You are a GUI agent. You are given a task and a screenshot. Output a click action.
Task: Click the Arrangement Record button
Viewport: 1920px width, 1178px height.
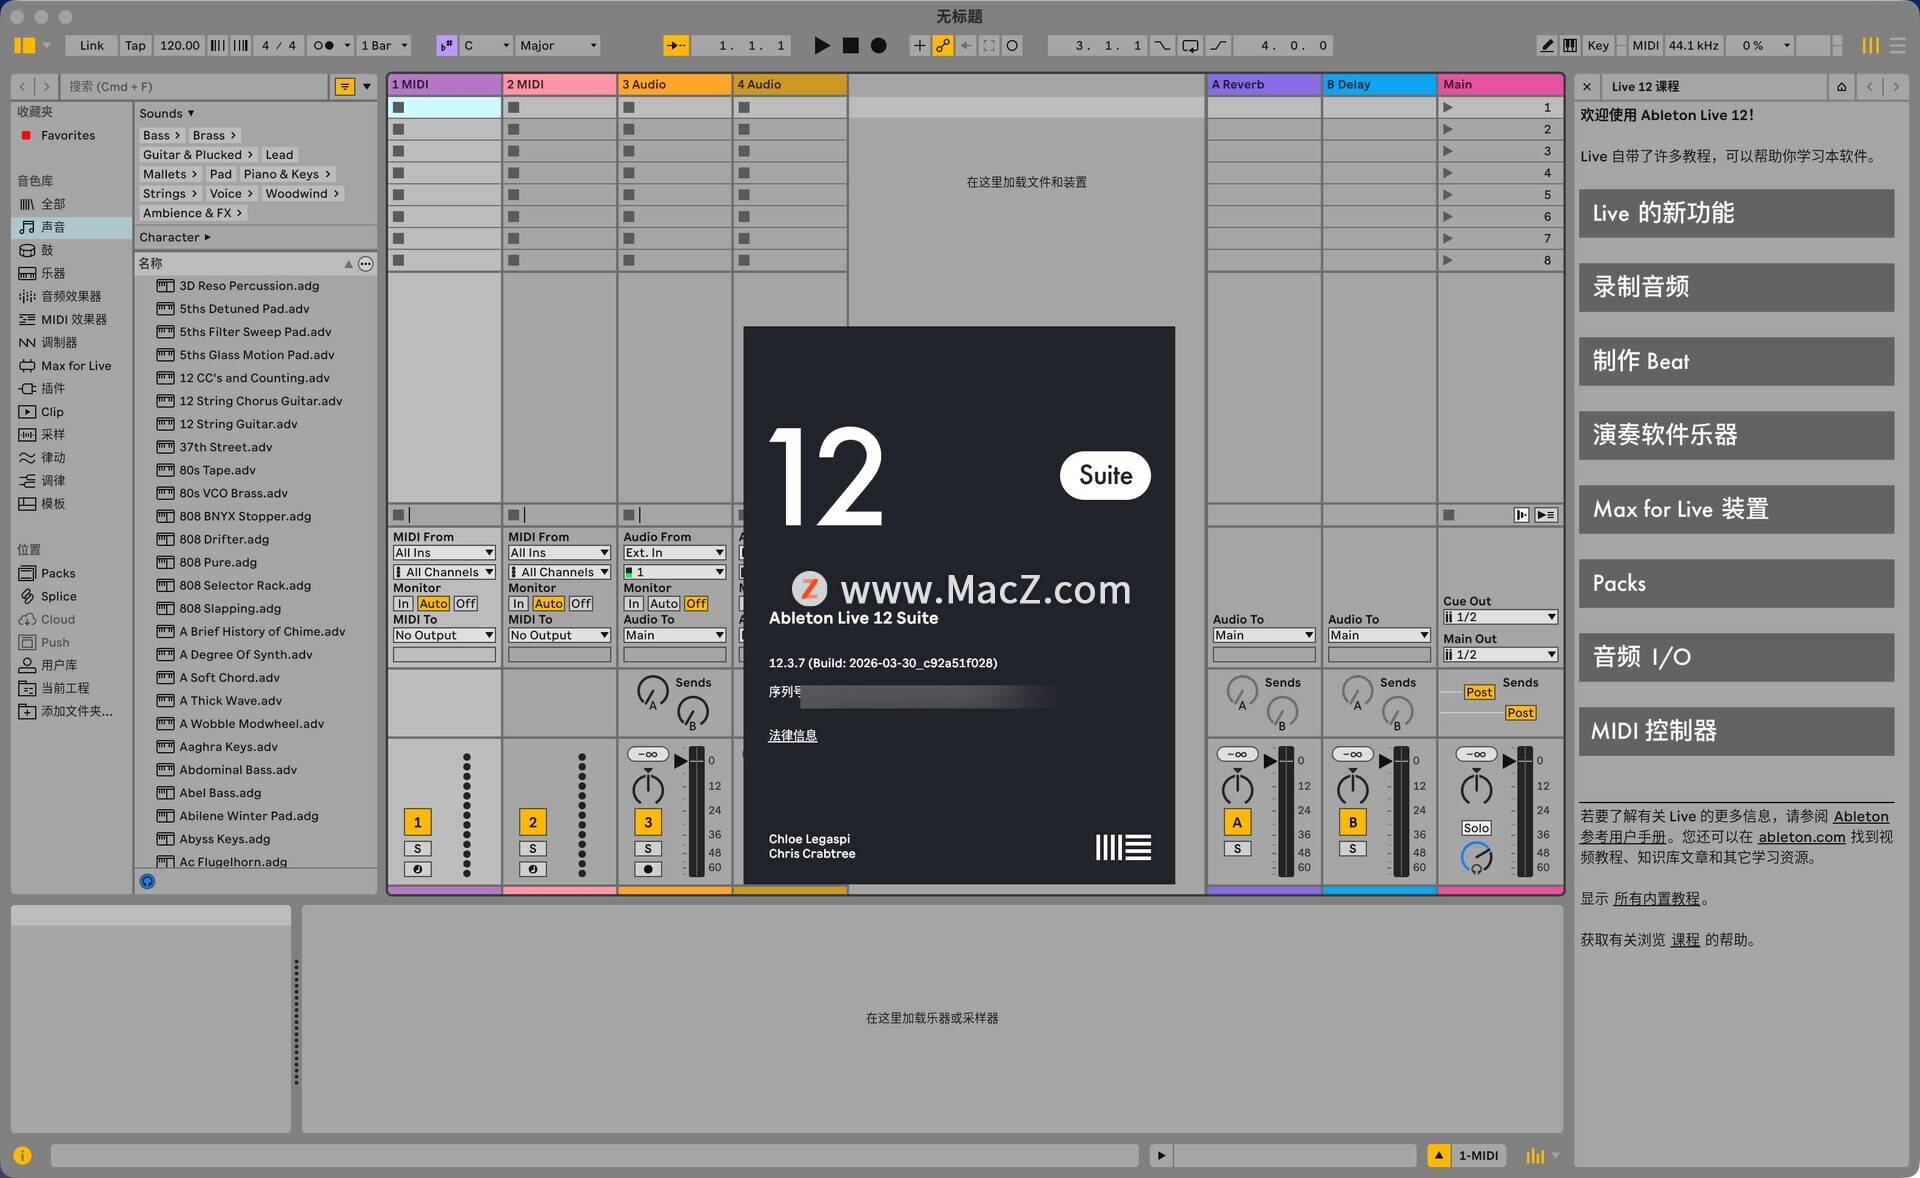878,45
